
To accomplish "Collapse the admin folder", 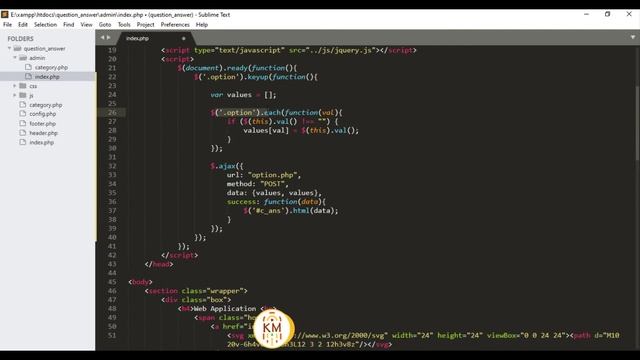I will 15,58.
